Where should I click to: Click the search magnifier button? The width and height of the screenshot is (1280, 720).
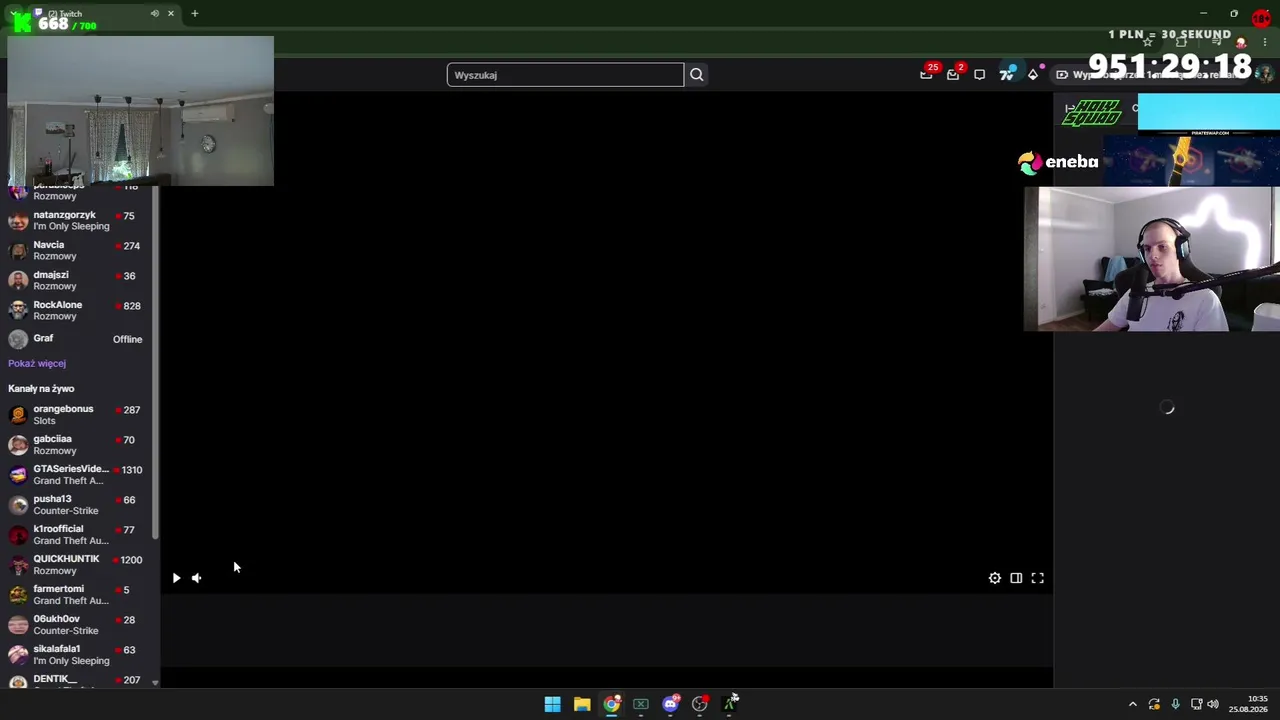pos(697,75)
